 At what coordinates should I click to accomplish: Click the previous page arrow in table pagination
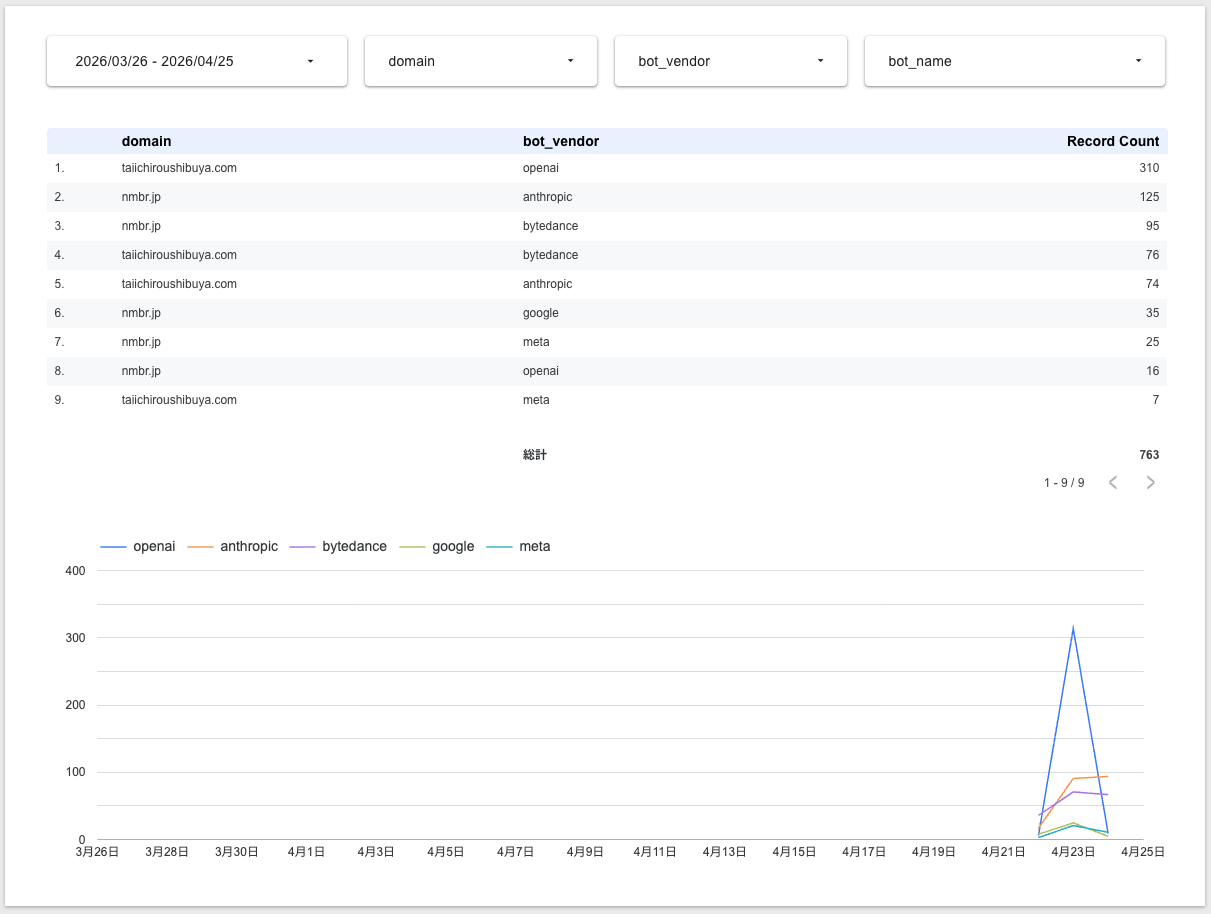(1113, 483)
